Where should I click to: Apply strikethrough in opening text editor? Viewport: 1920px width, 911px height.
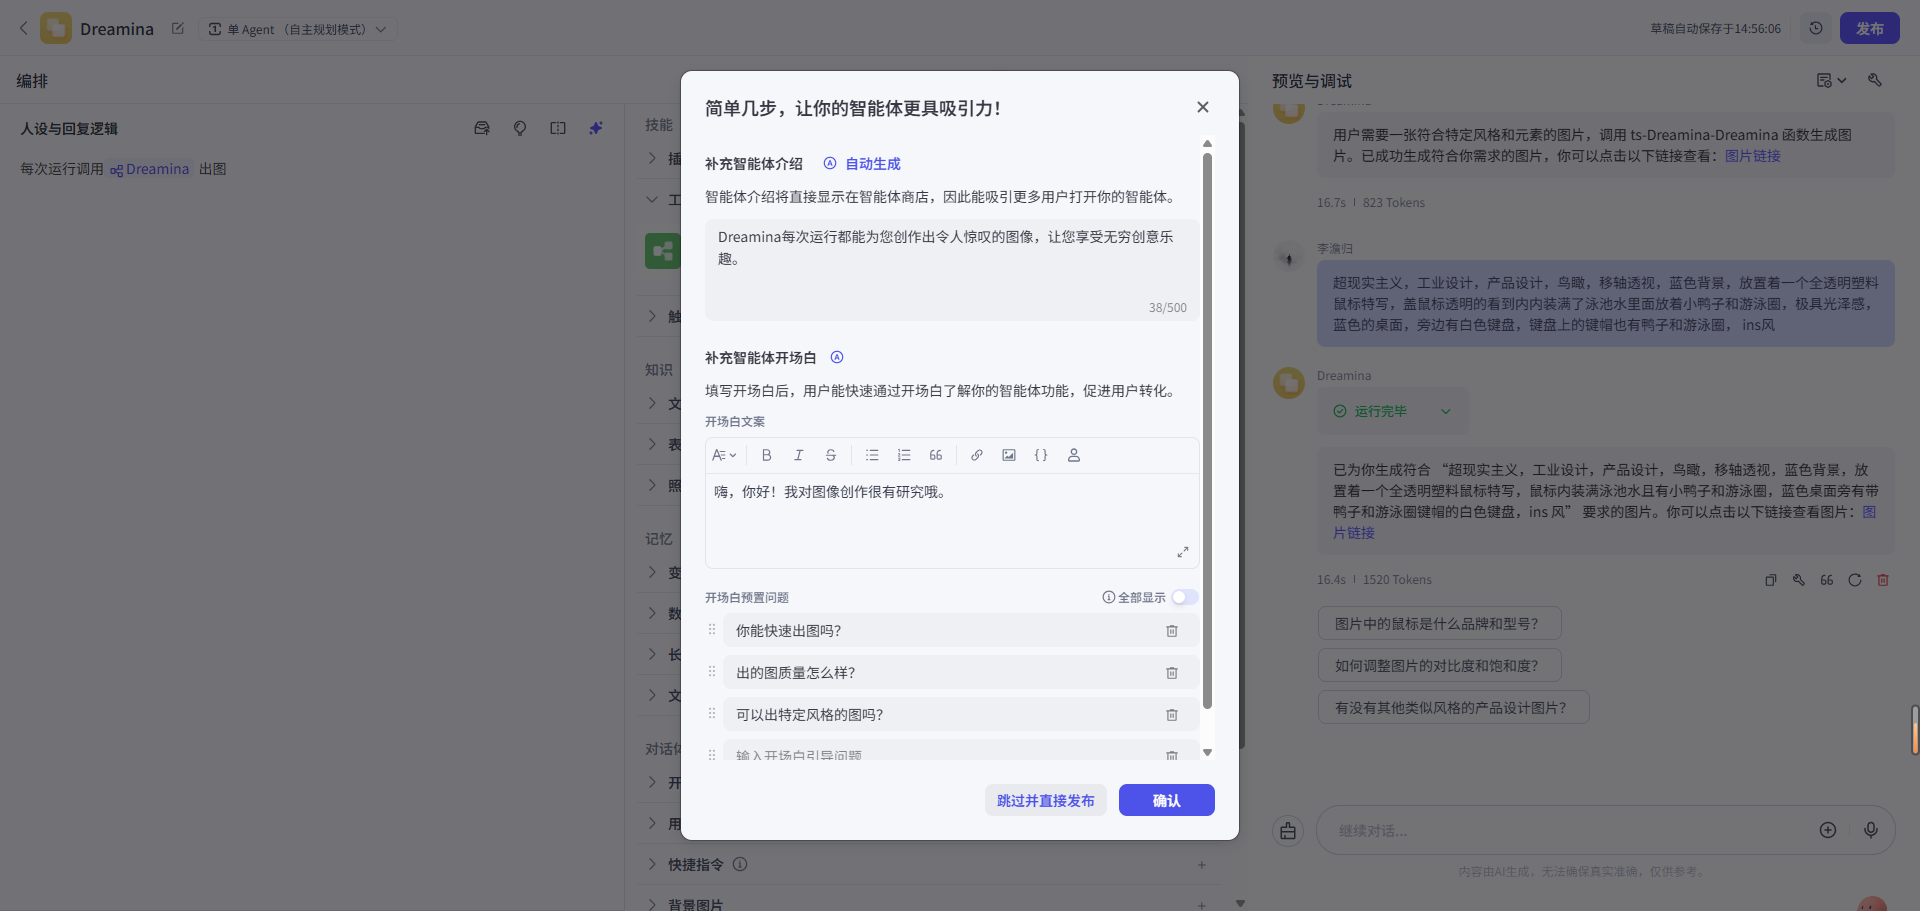coord(831,455)
